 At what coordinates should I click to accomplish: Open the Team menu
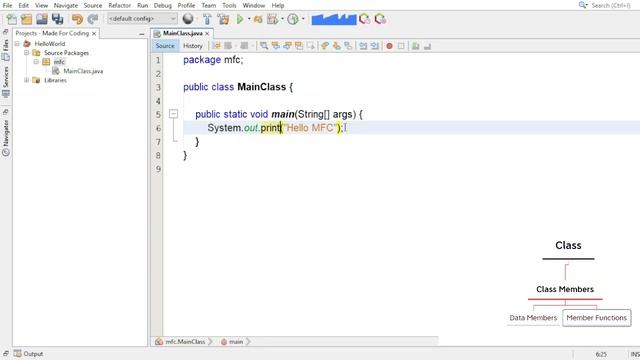tap(209, 5)
